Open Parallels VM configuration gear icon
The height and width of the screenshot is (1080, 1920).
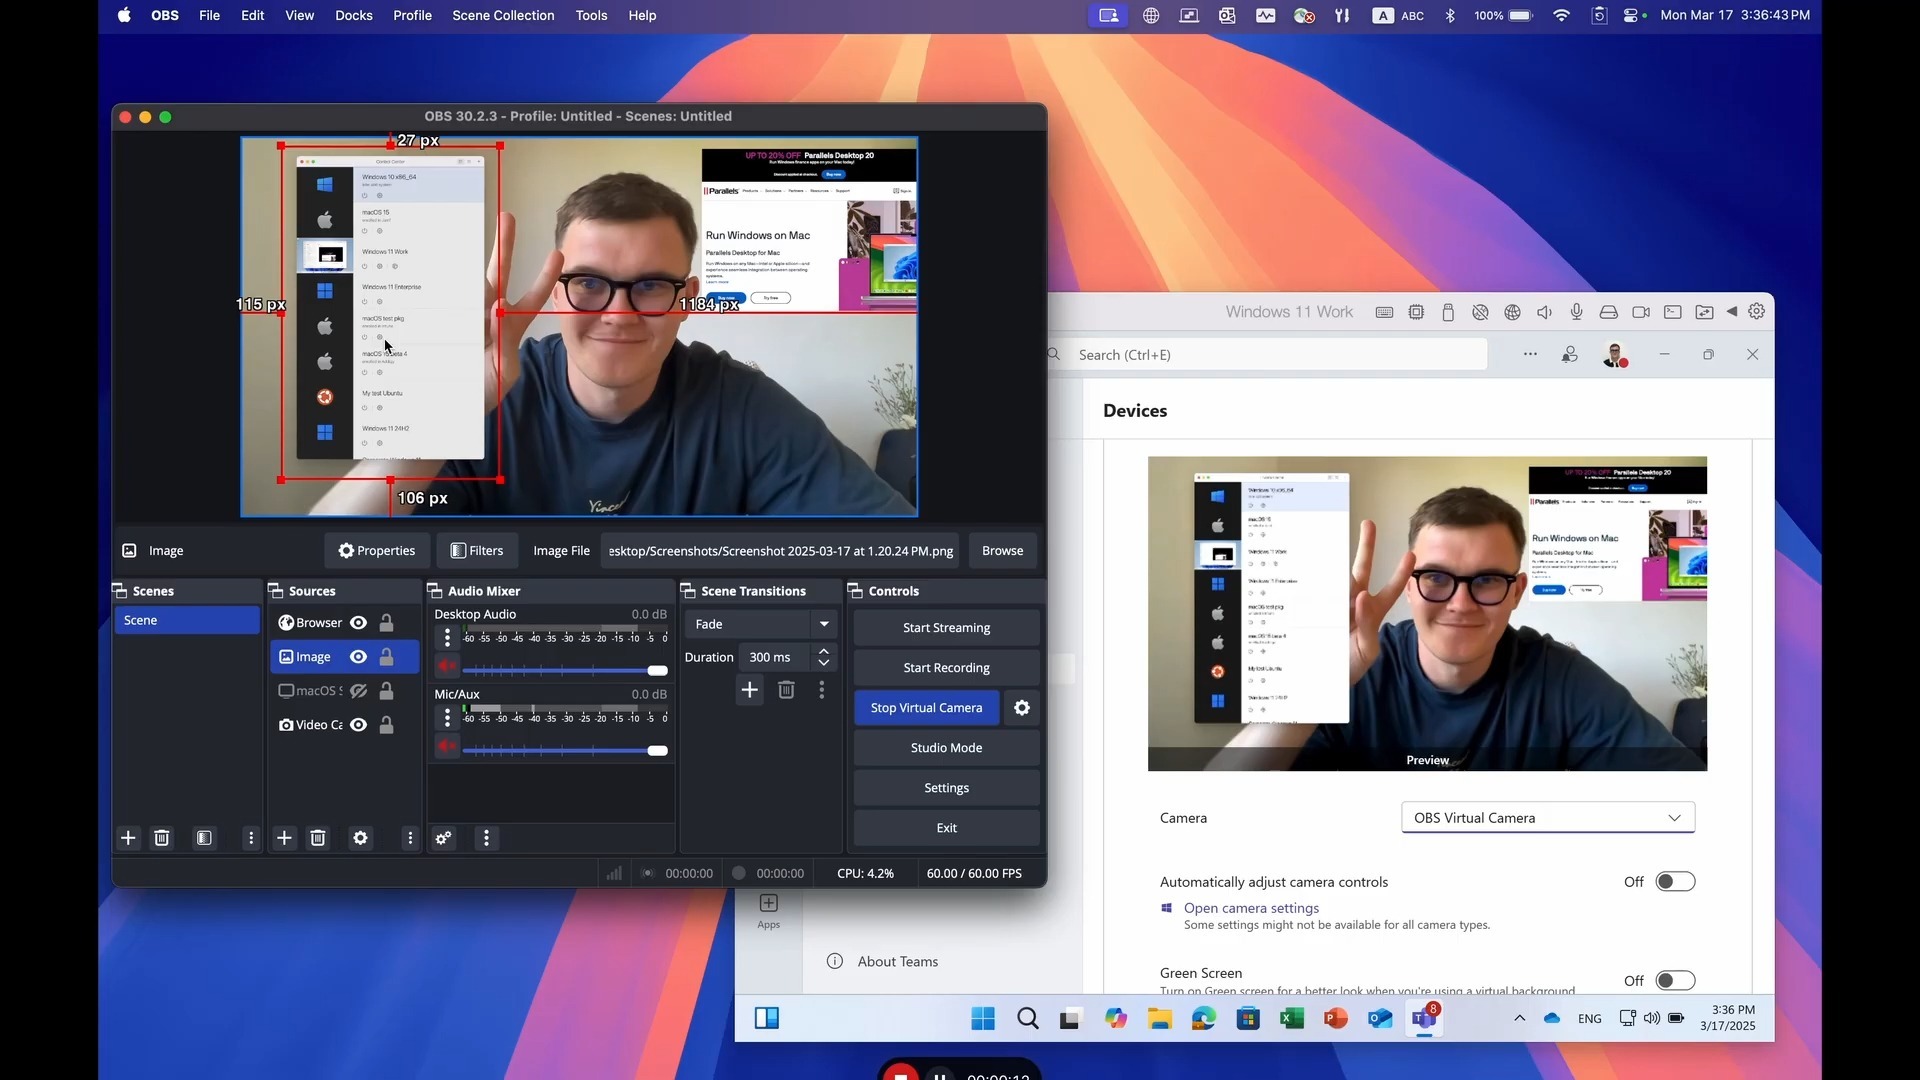tap(1757, 312)
